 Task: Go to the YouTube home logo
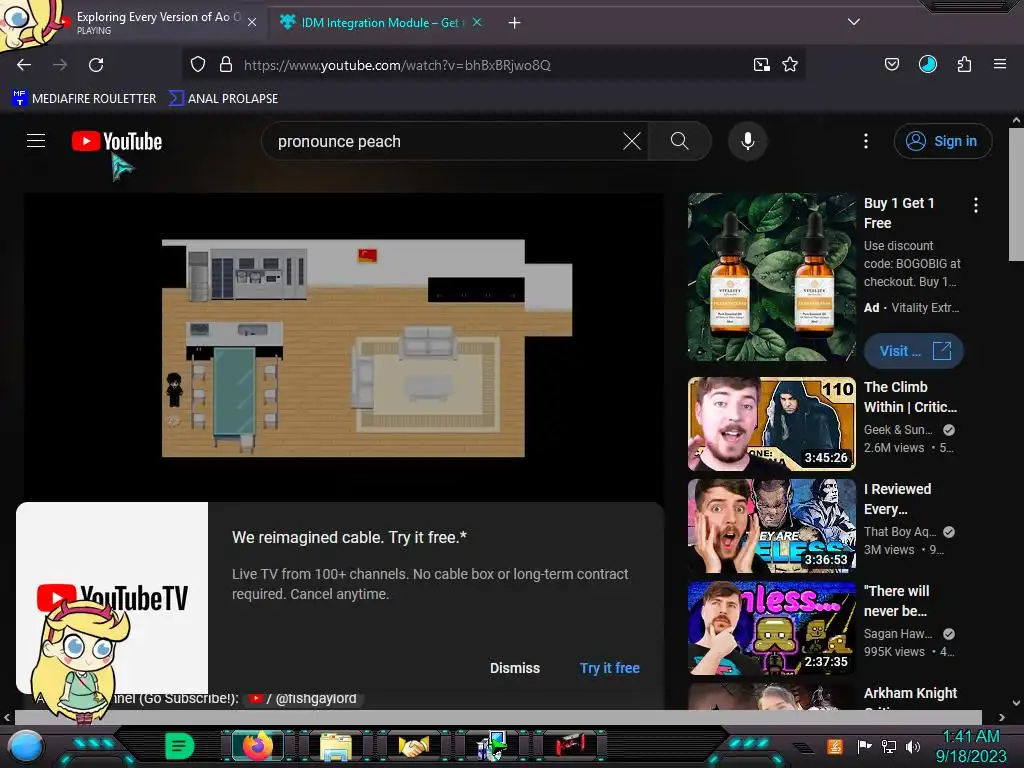[117, 141]
